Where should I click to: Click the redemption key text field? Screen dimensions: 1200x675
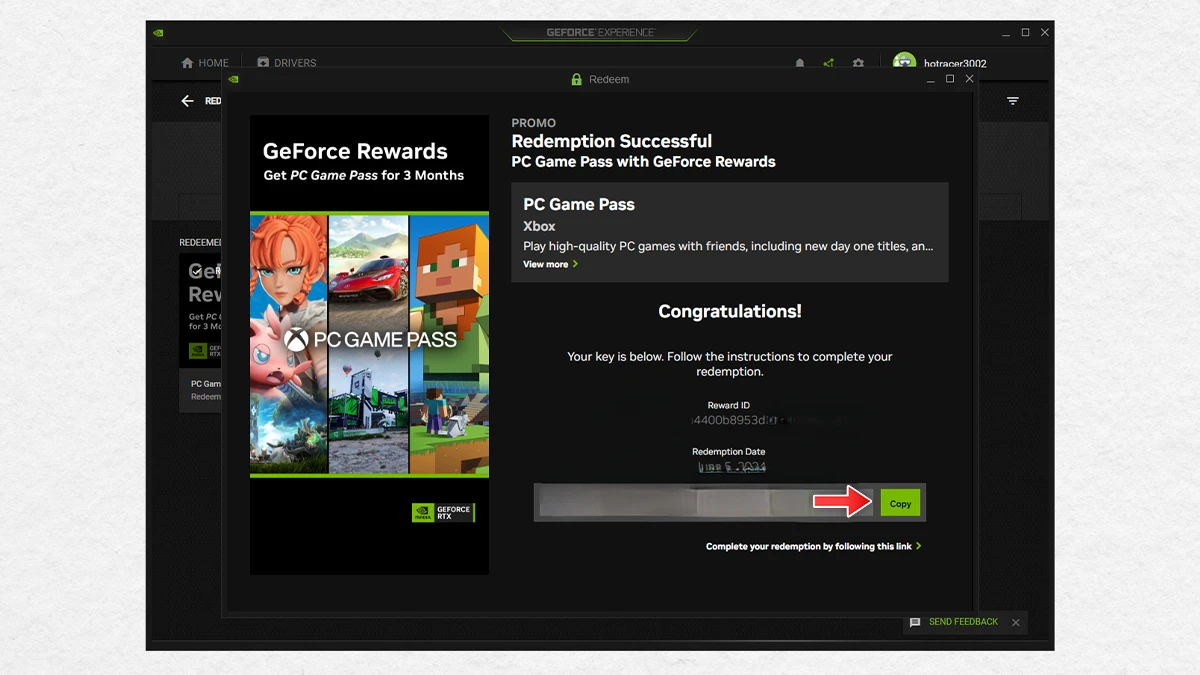pos(706,503)
